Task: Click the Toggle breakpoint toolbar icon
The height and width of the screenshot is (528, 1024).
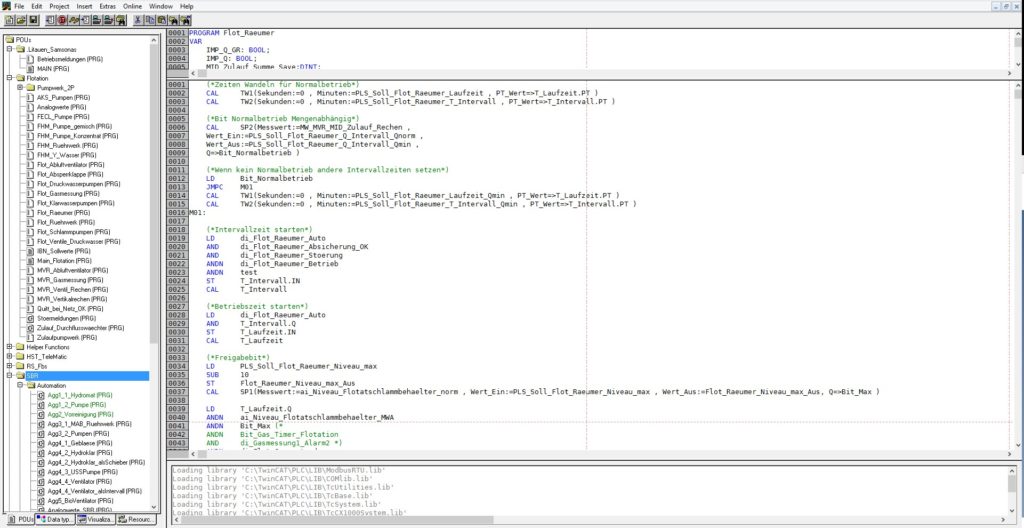Action: (x=86, y=20)
